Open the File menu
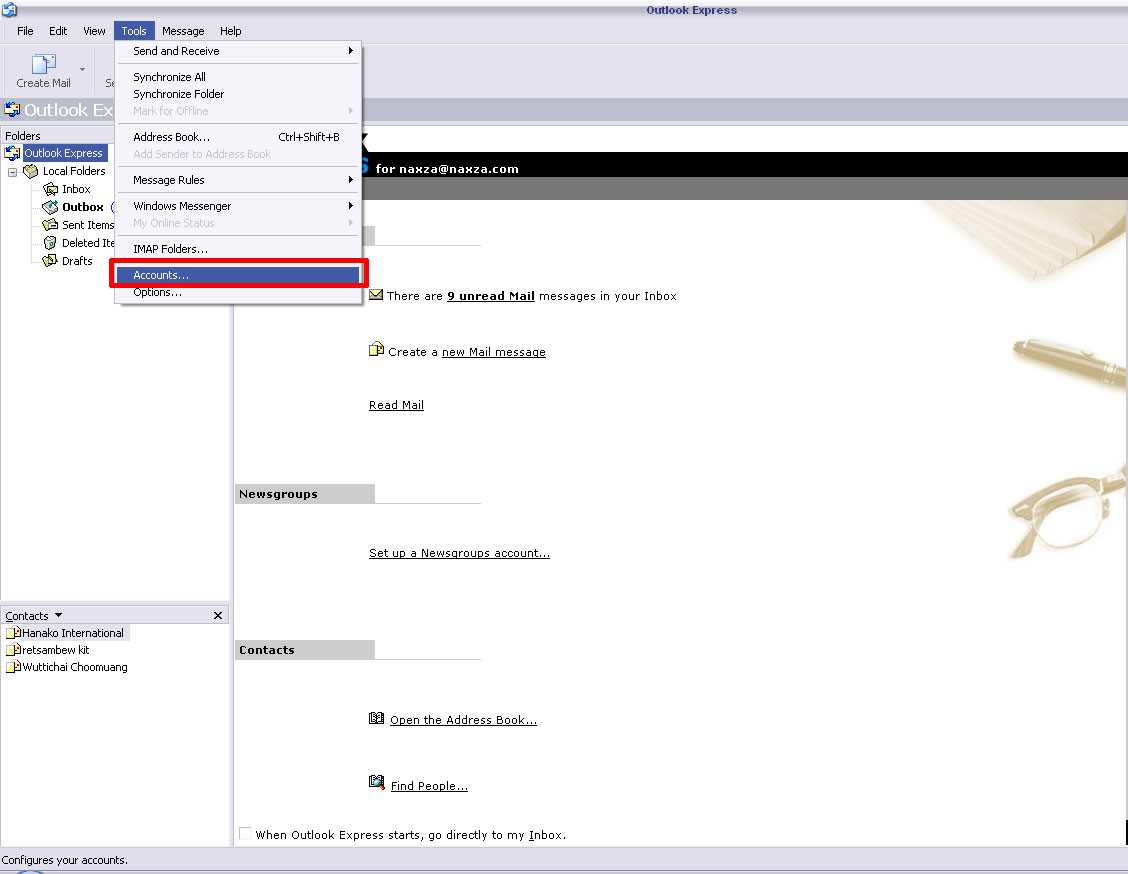The width and height of the screenshot is (1128, 874). coord(25,31)
